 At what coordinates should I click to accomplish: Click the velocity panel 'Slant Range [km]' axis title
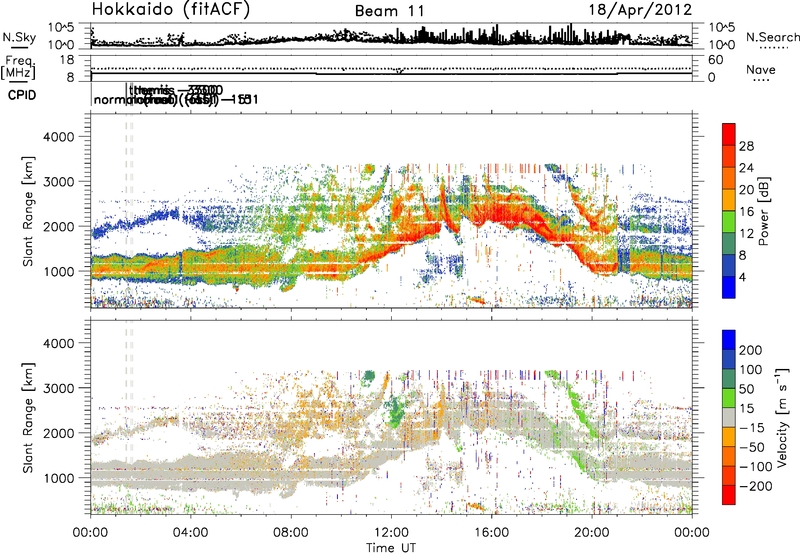[x=28, y=417]
